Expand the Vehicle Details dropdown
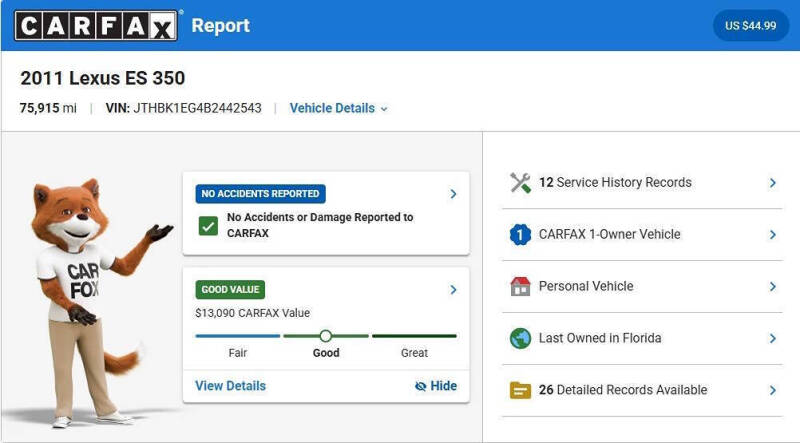800x443 pixels. point(338,108)
